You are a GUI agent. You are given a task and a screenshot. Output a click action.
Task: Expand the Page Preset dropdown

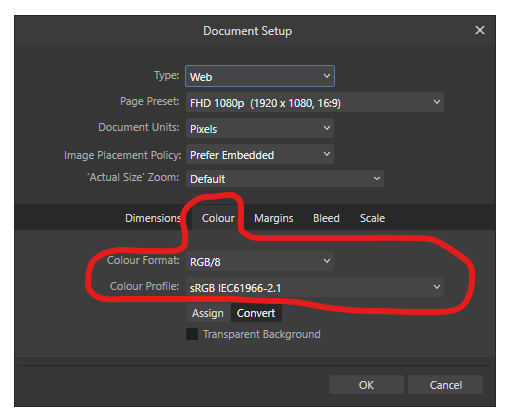(315, 102)
